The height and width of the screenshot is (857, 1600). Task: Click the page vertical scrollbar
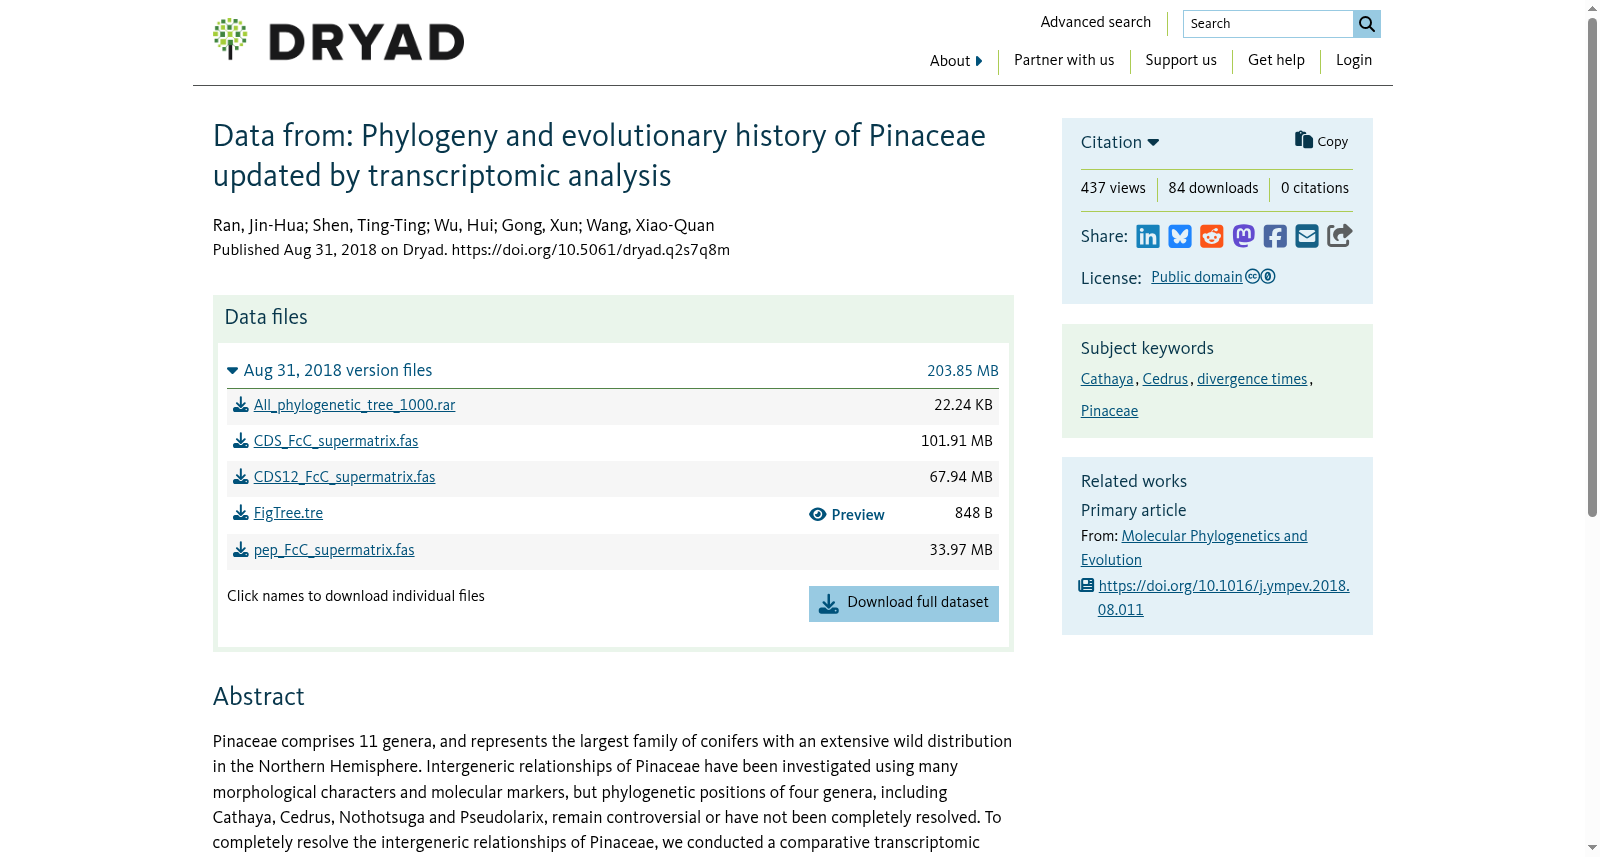[x=1592, y=266]
